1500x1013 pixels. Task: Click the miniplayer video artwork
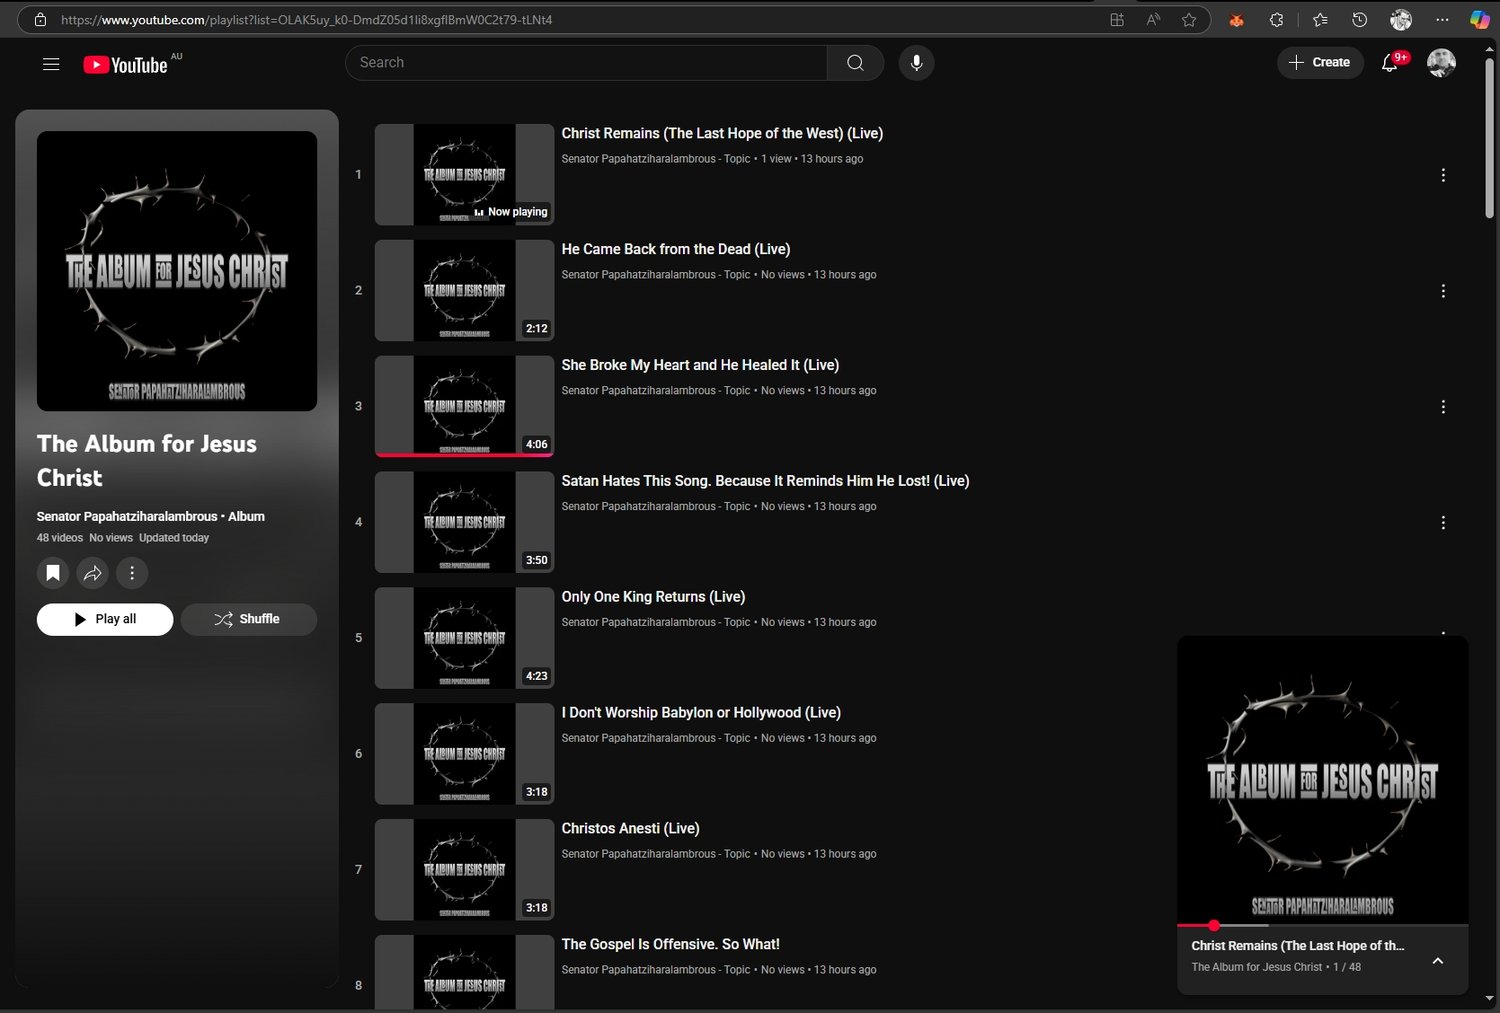[1323, 780]
